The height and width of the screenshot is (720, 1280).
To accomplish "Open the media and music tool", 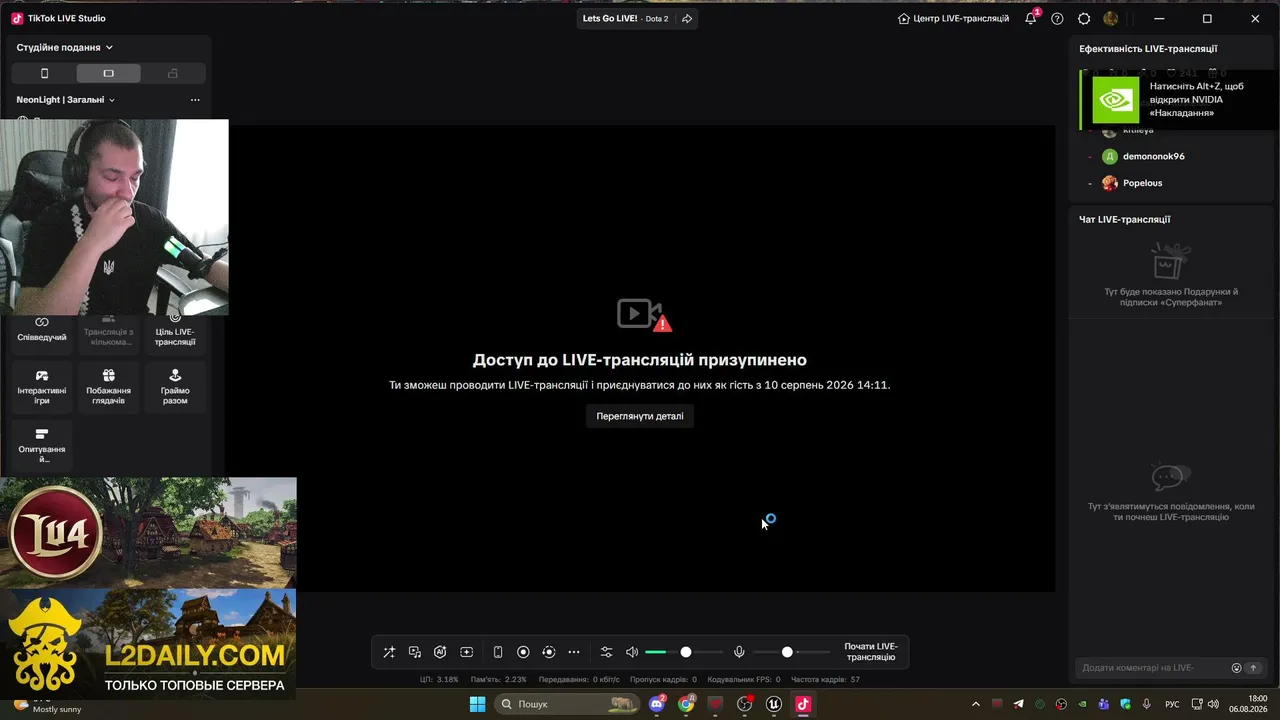I will point(415,652).
